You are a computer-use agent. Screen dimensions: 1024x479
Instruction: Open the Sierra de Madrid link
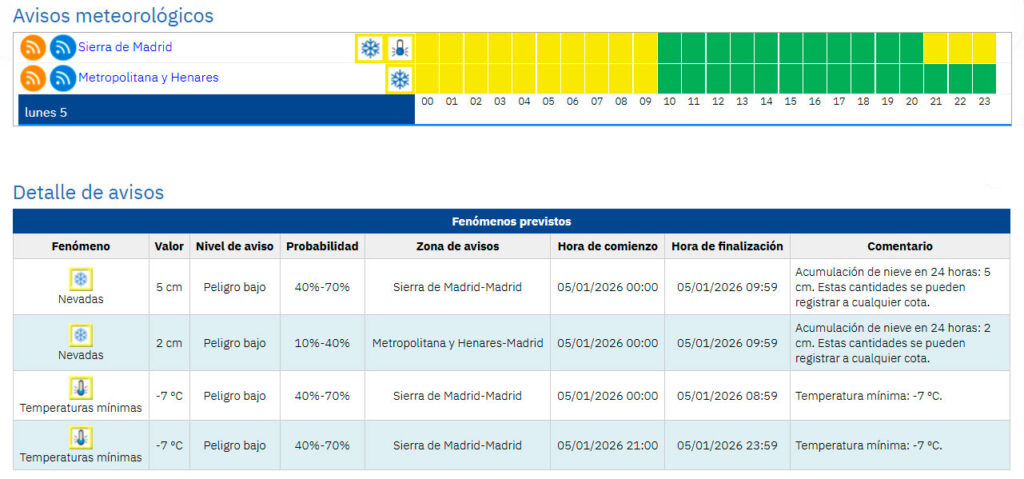(x=125, y=47)
